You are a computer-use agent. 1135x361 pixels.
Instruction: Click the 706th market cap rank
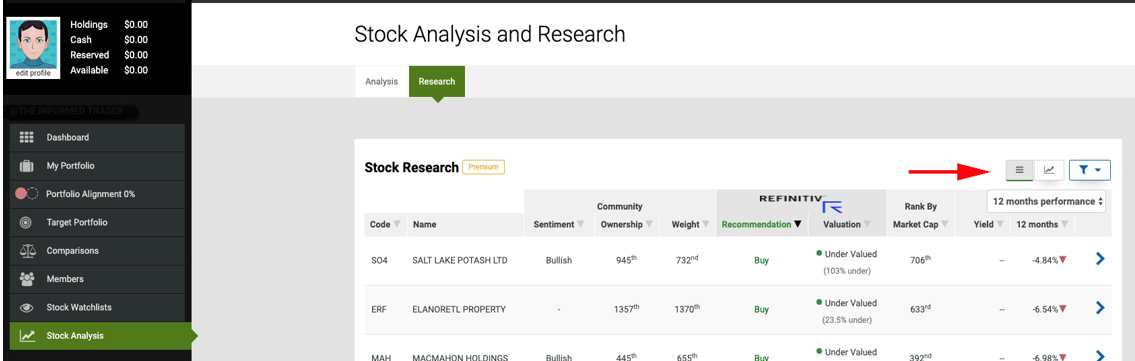click(920, 260)
